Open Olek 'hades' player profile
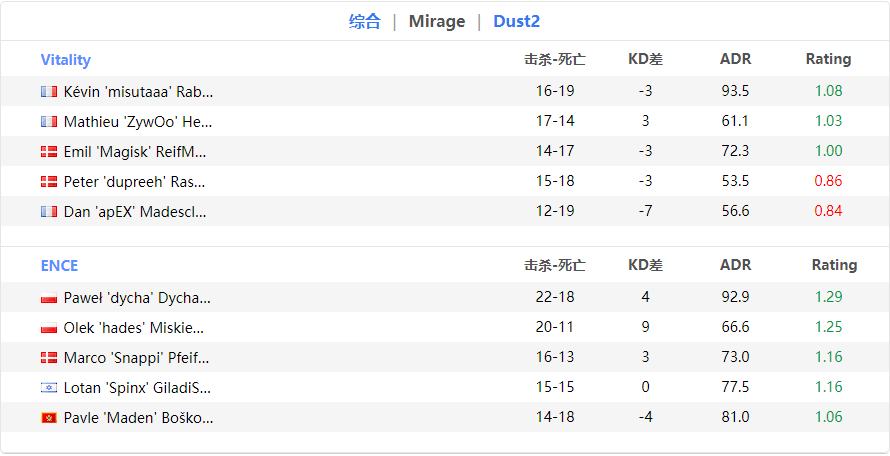This screenshot has height=456, width=890. pyautogui.click(x=133, y=327)
